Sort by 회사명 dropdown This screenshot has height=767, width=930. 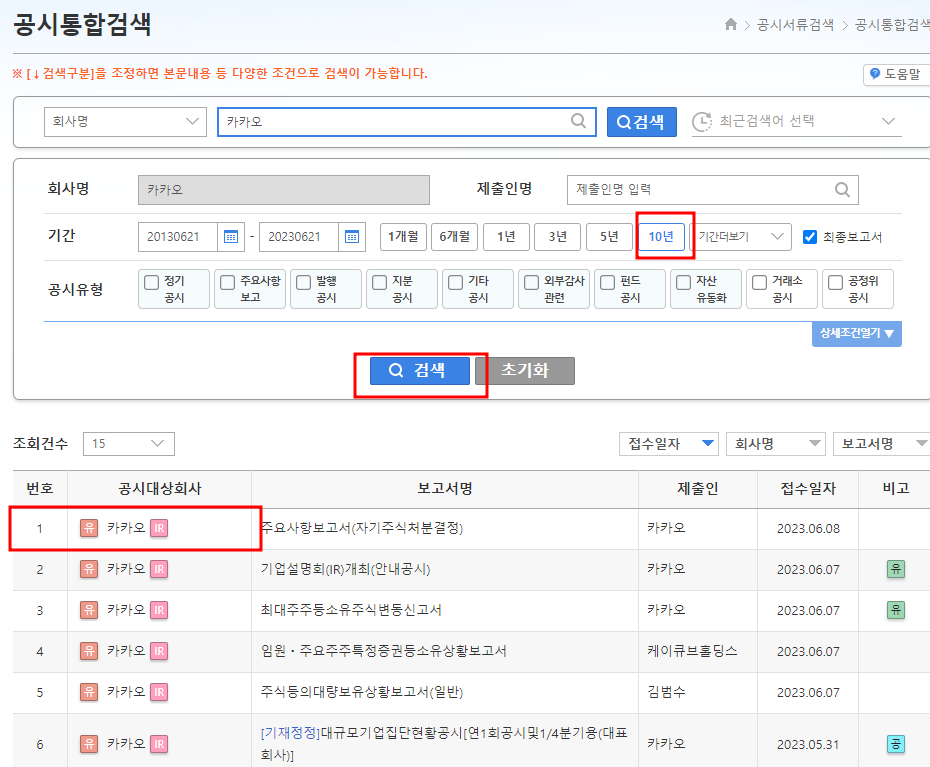click(776, 444)
